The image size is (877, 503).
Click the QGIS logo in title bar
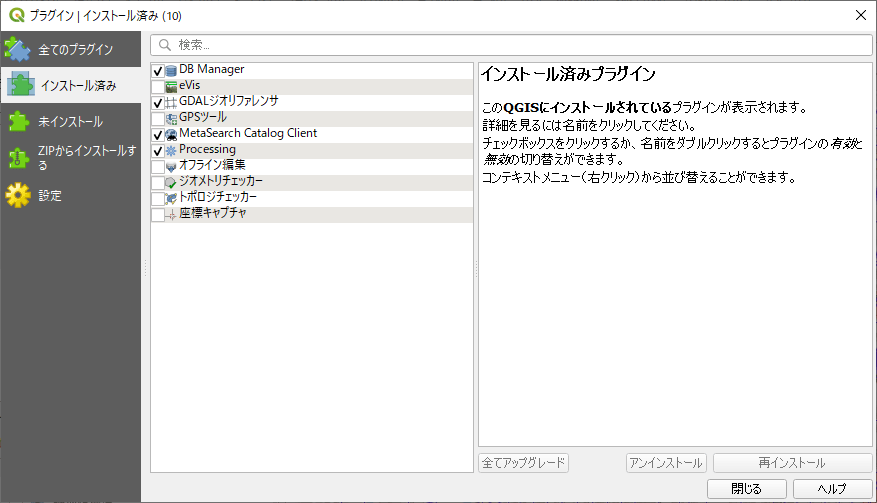[x=17, y=15]
